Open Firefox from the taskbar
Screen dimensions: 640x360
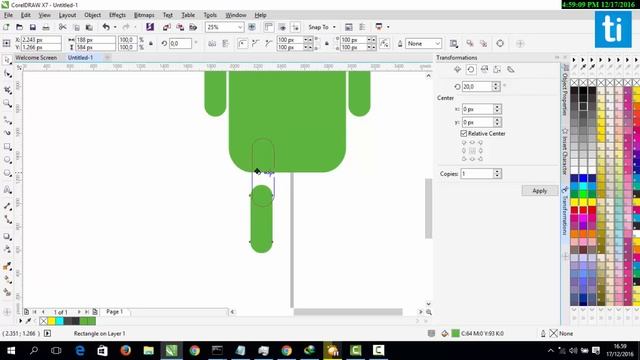(x=126, y=351)
